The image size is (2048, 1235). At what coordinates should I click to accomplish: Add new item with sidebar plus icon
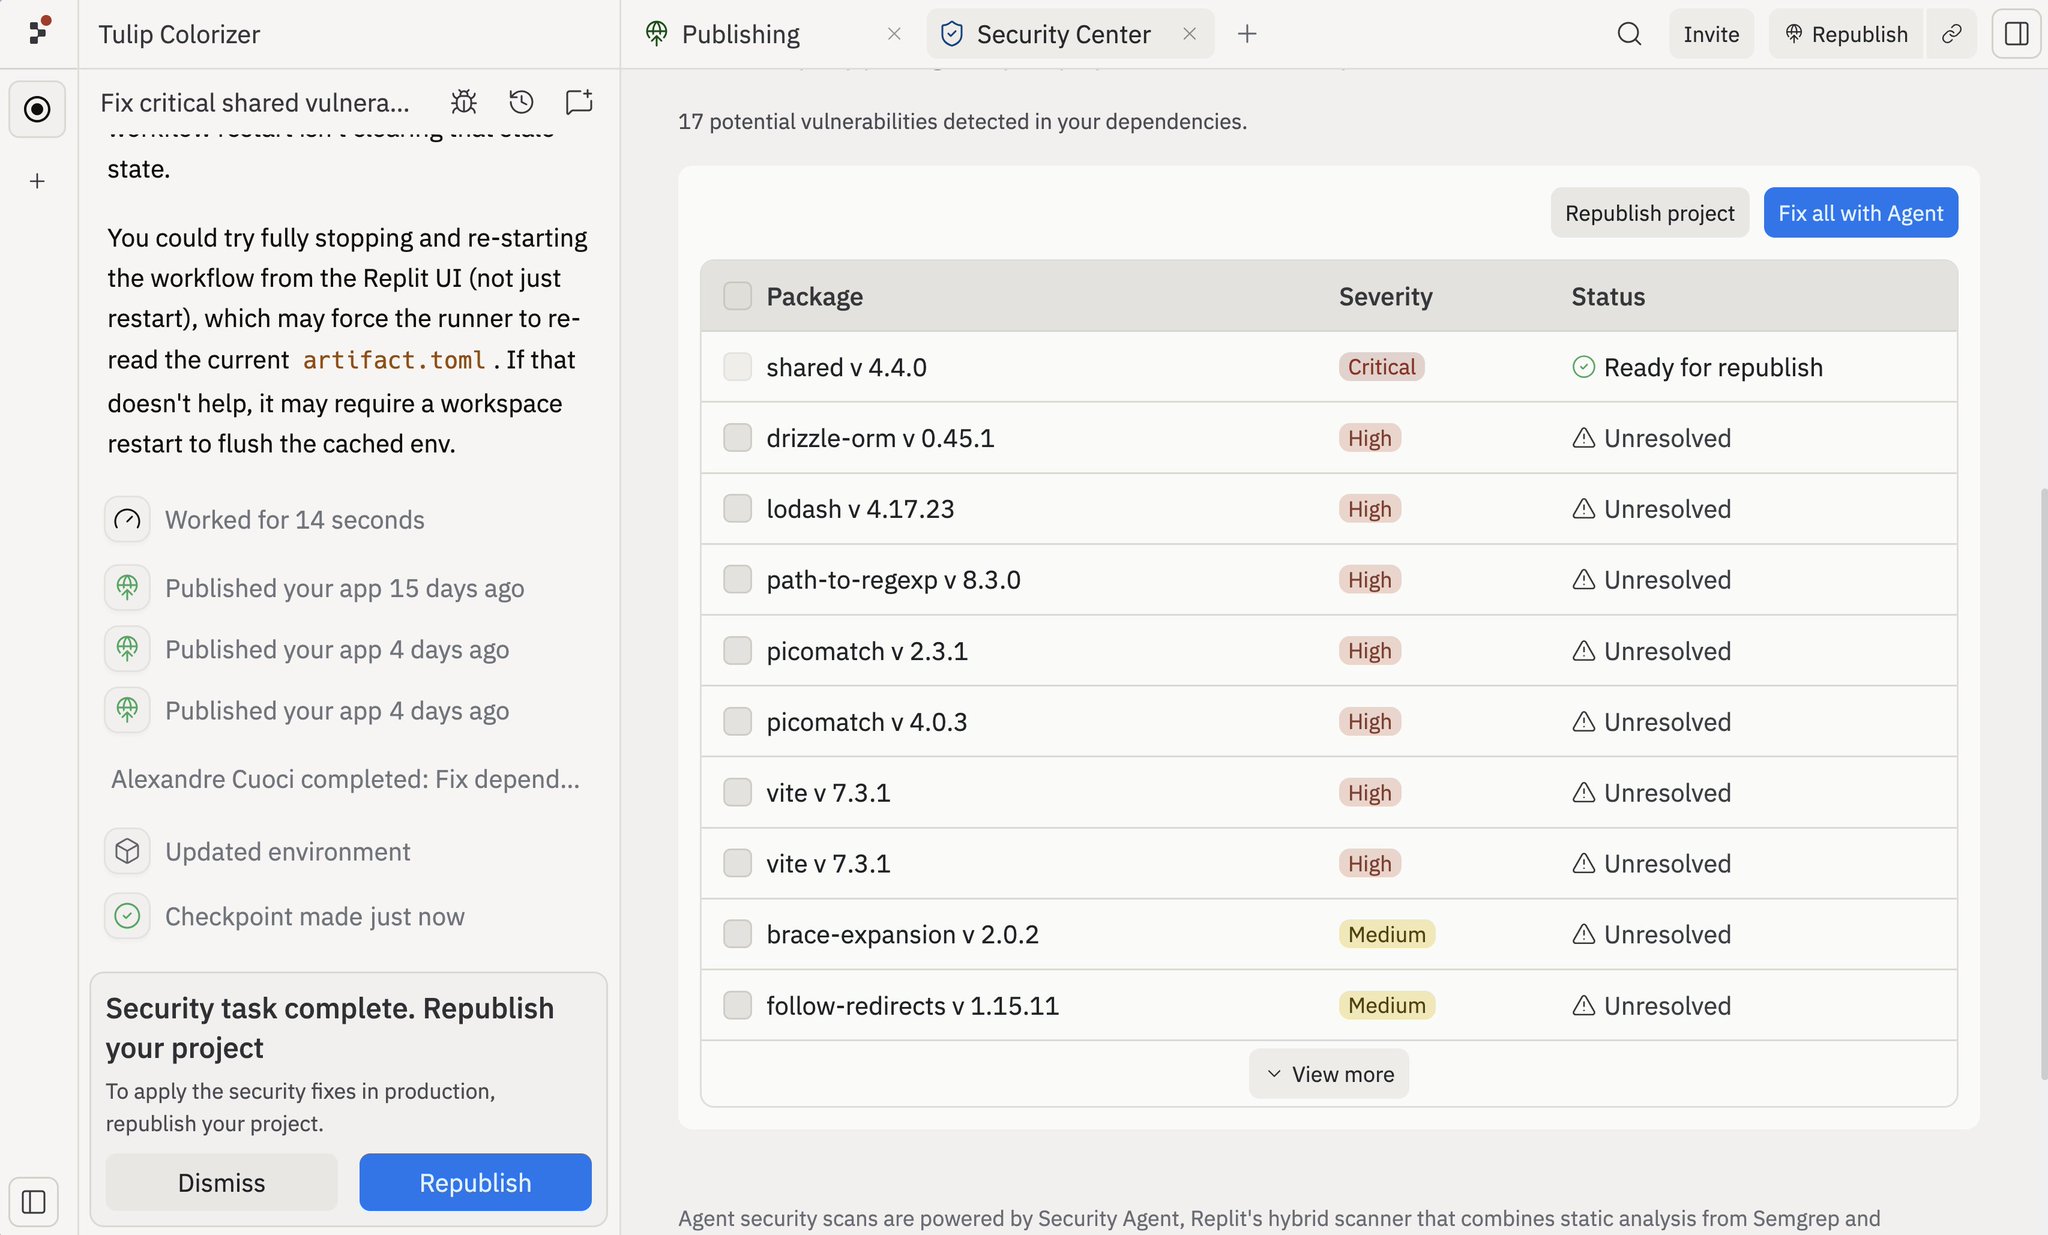(37, 181)
